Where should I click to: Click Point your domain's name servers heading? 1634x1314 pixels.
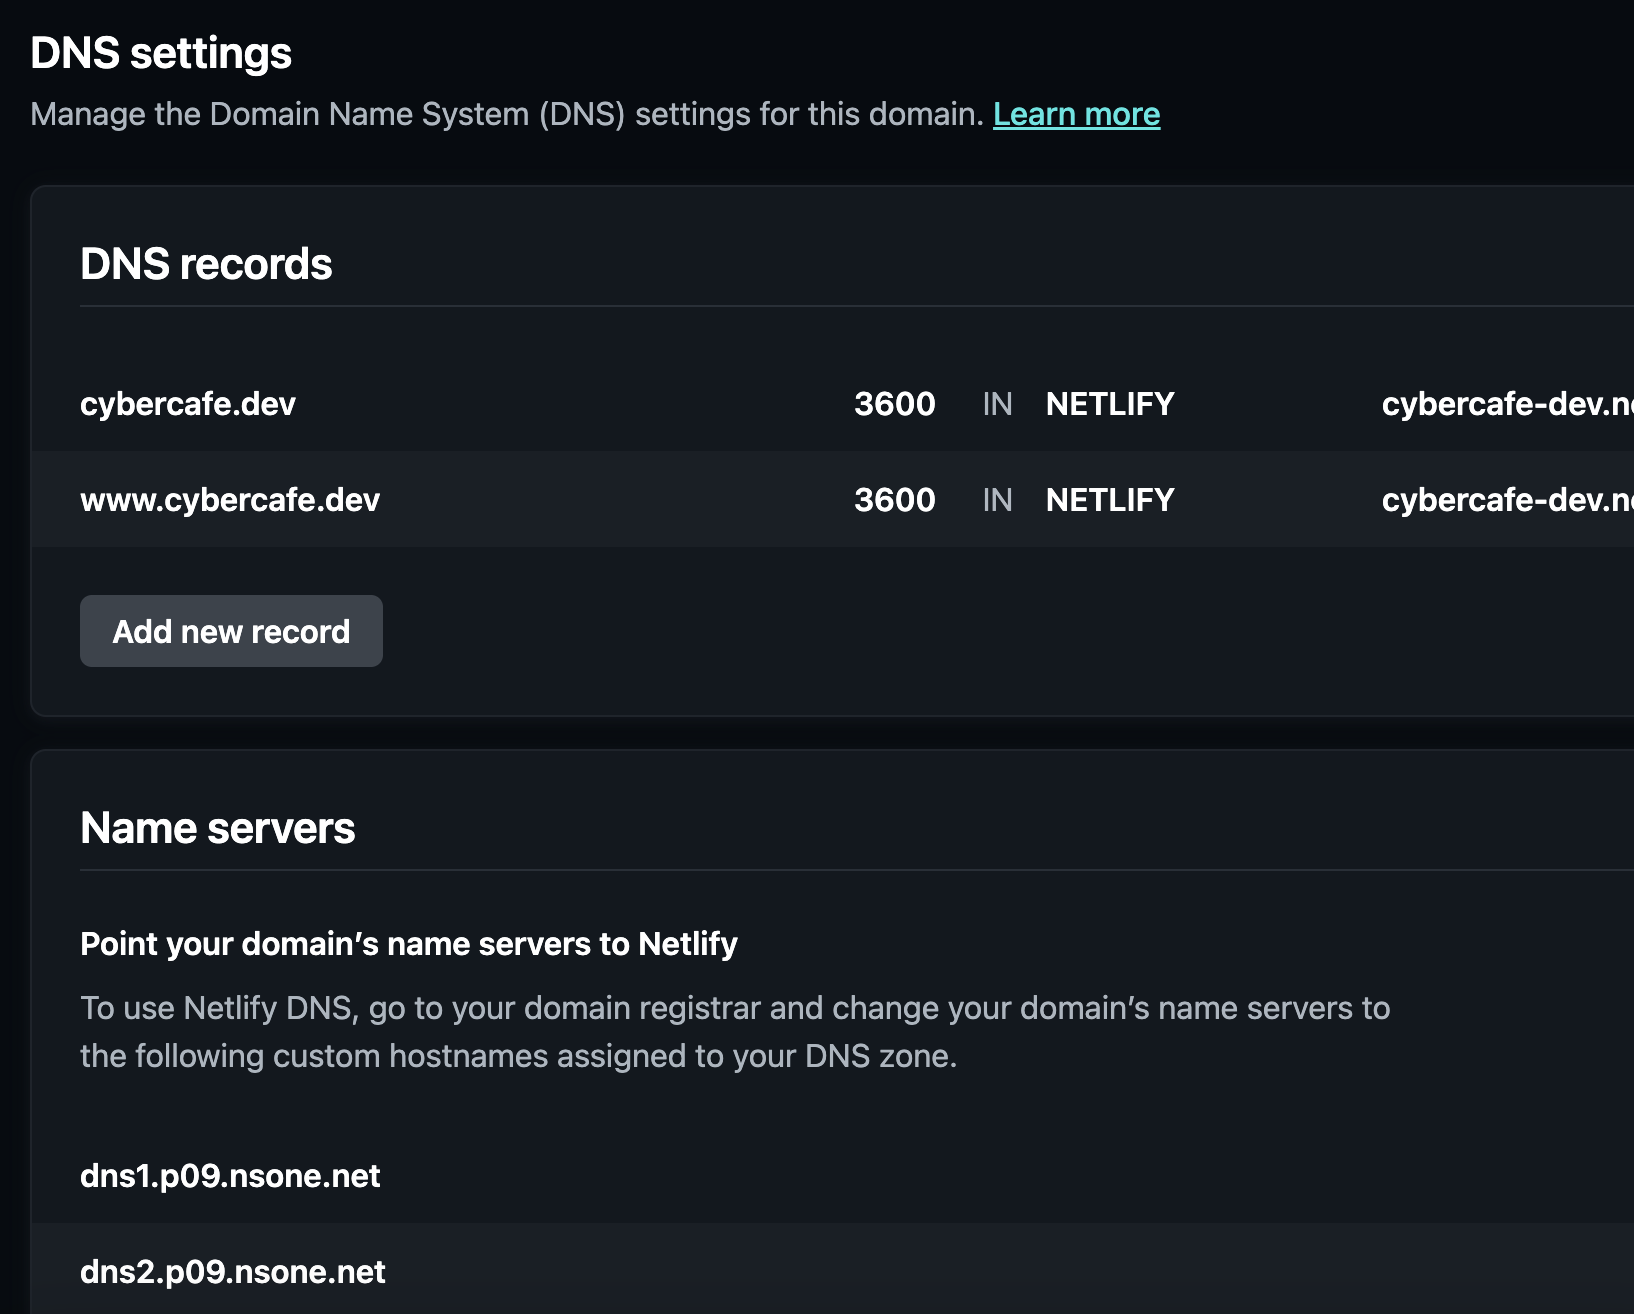409,944
